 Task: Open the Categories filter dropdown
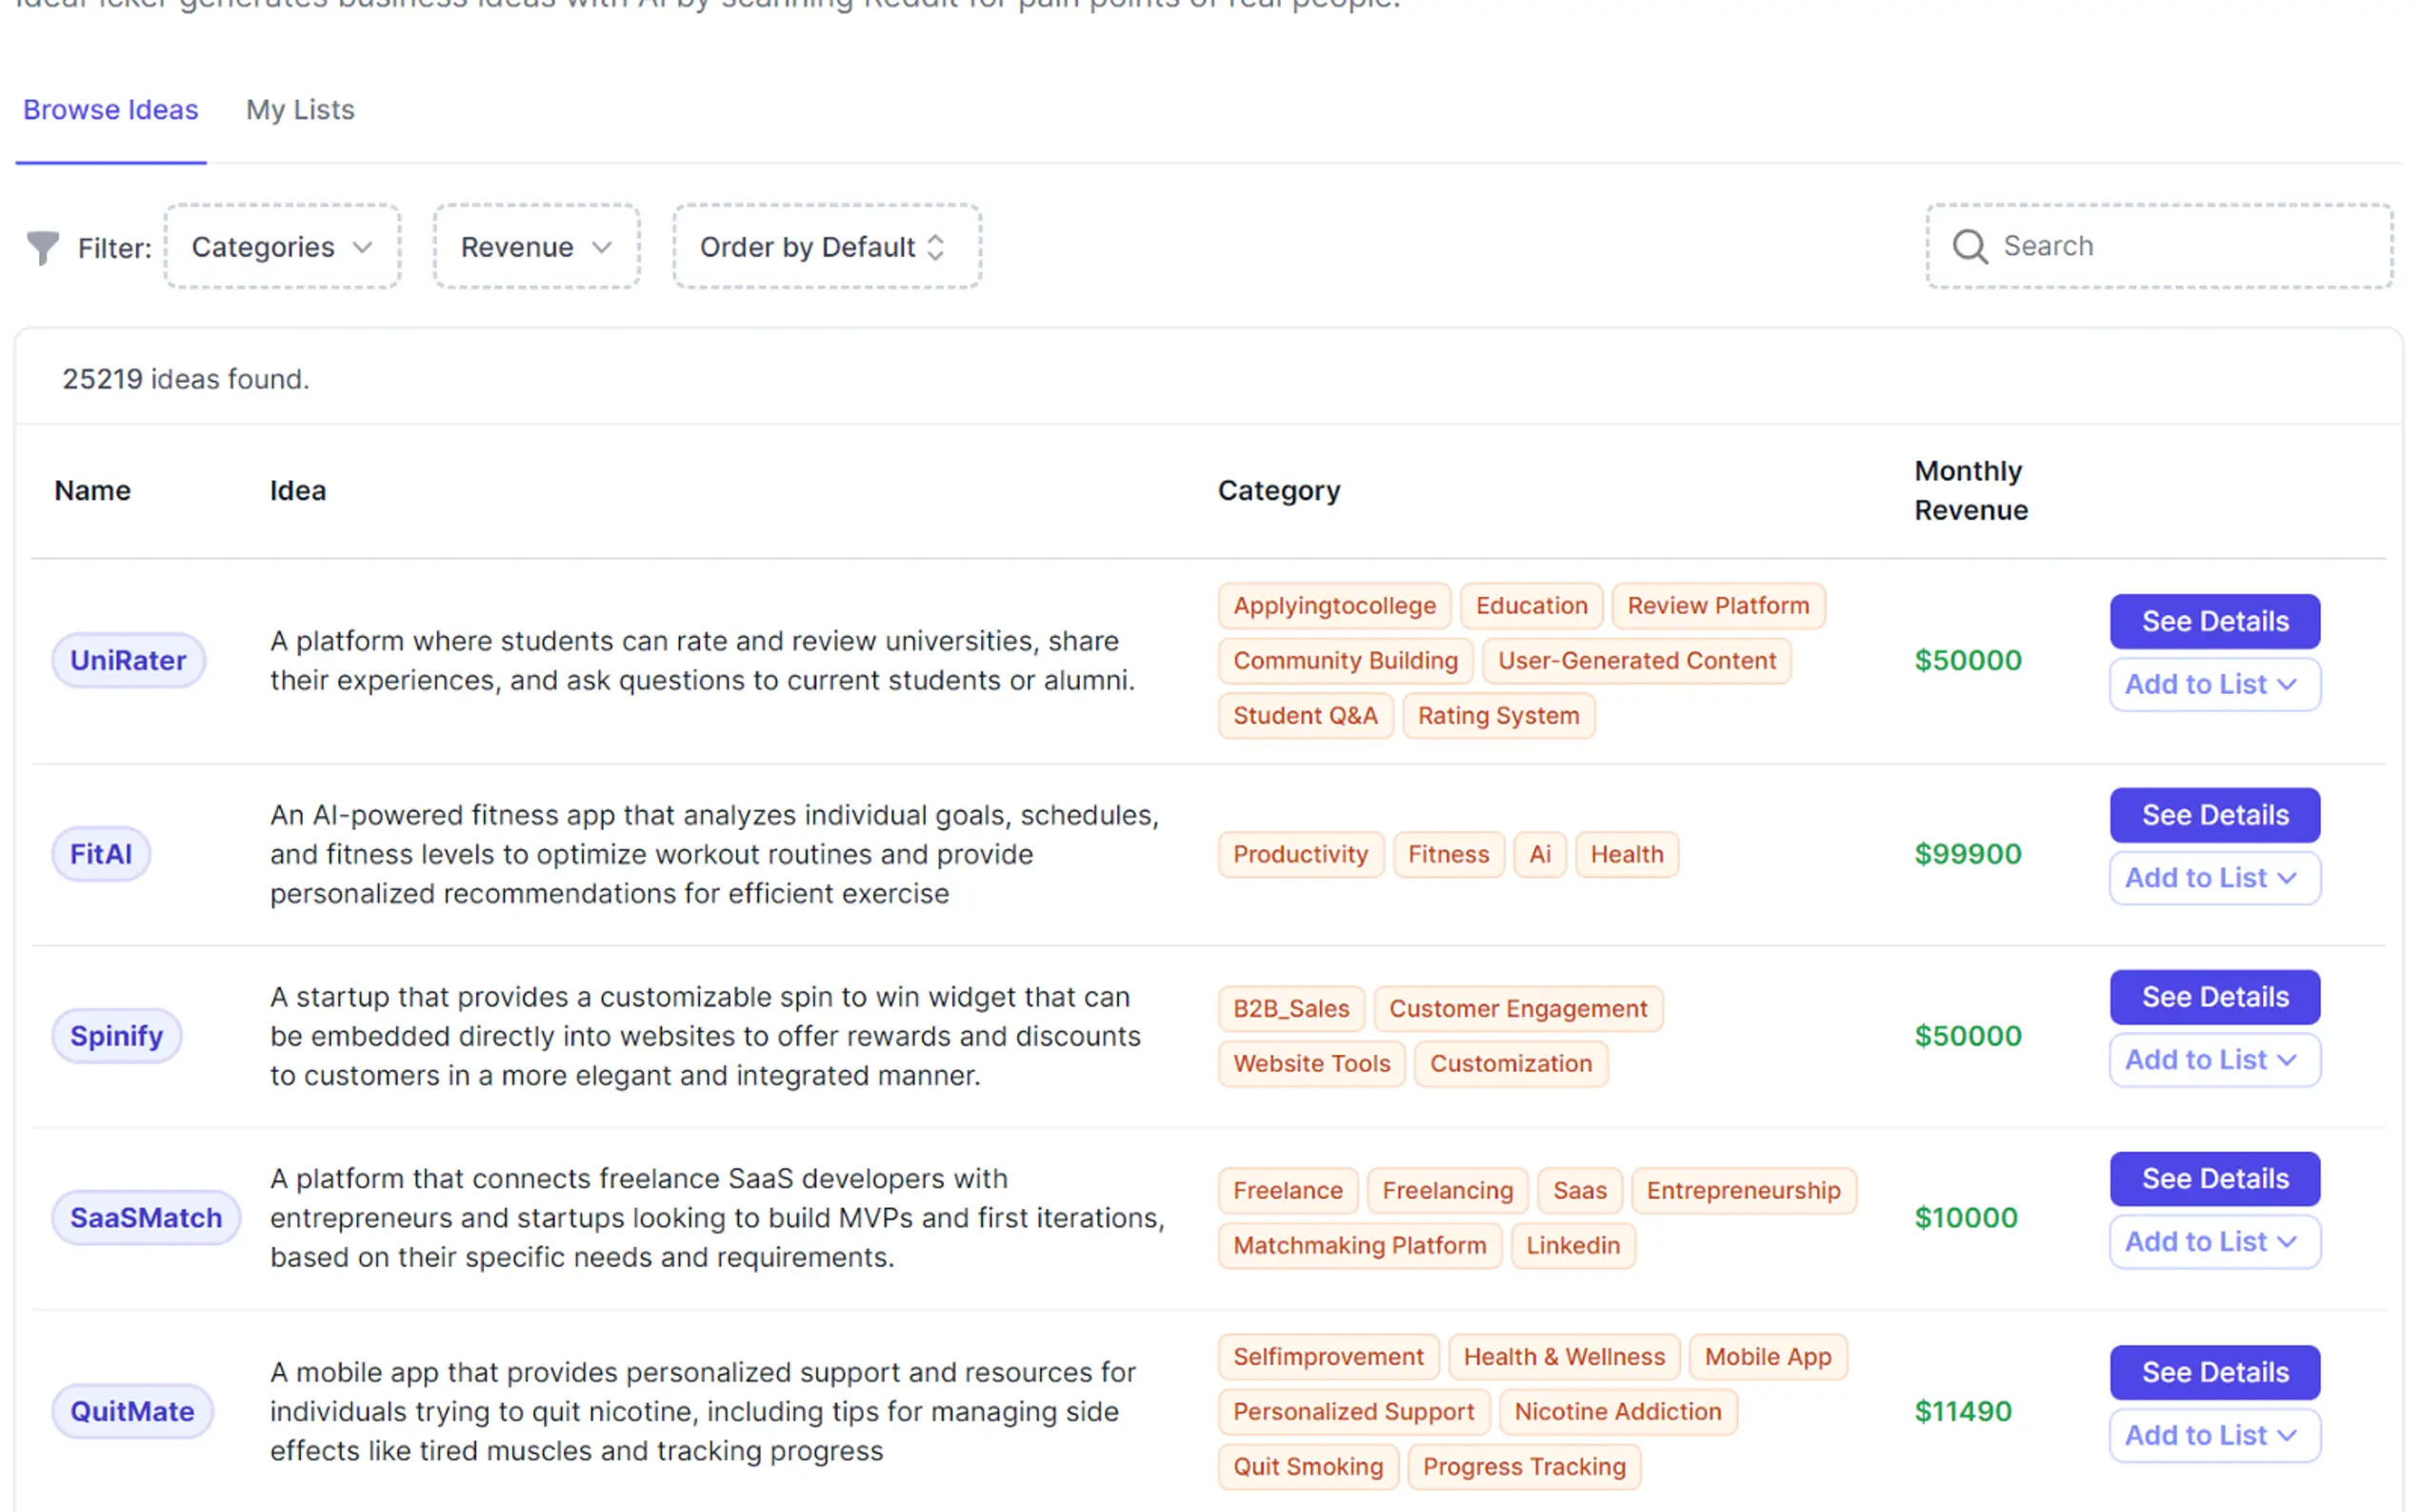pos(282,247)
